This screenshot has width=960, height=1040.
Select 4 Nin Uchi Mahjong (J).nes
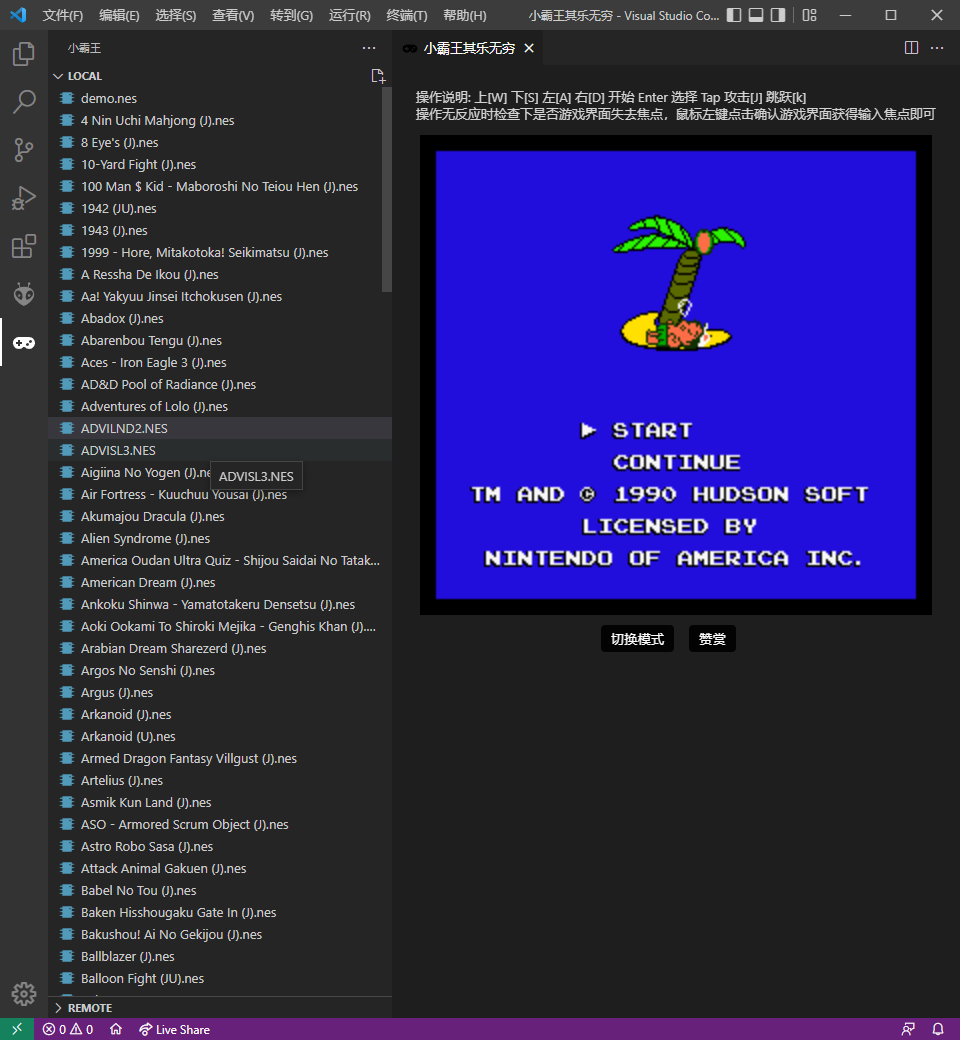(220, 120)
